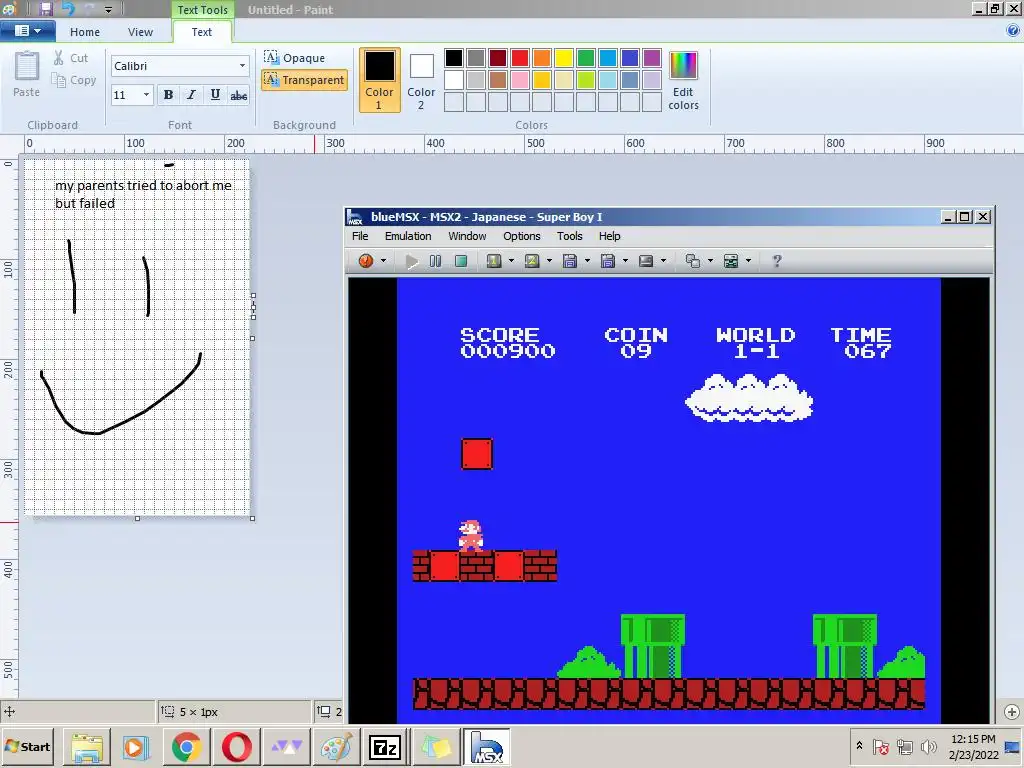Click the Save icon in Paint quick access toolbar
The image size is (1024, 768).
tap(46, 9)
